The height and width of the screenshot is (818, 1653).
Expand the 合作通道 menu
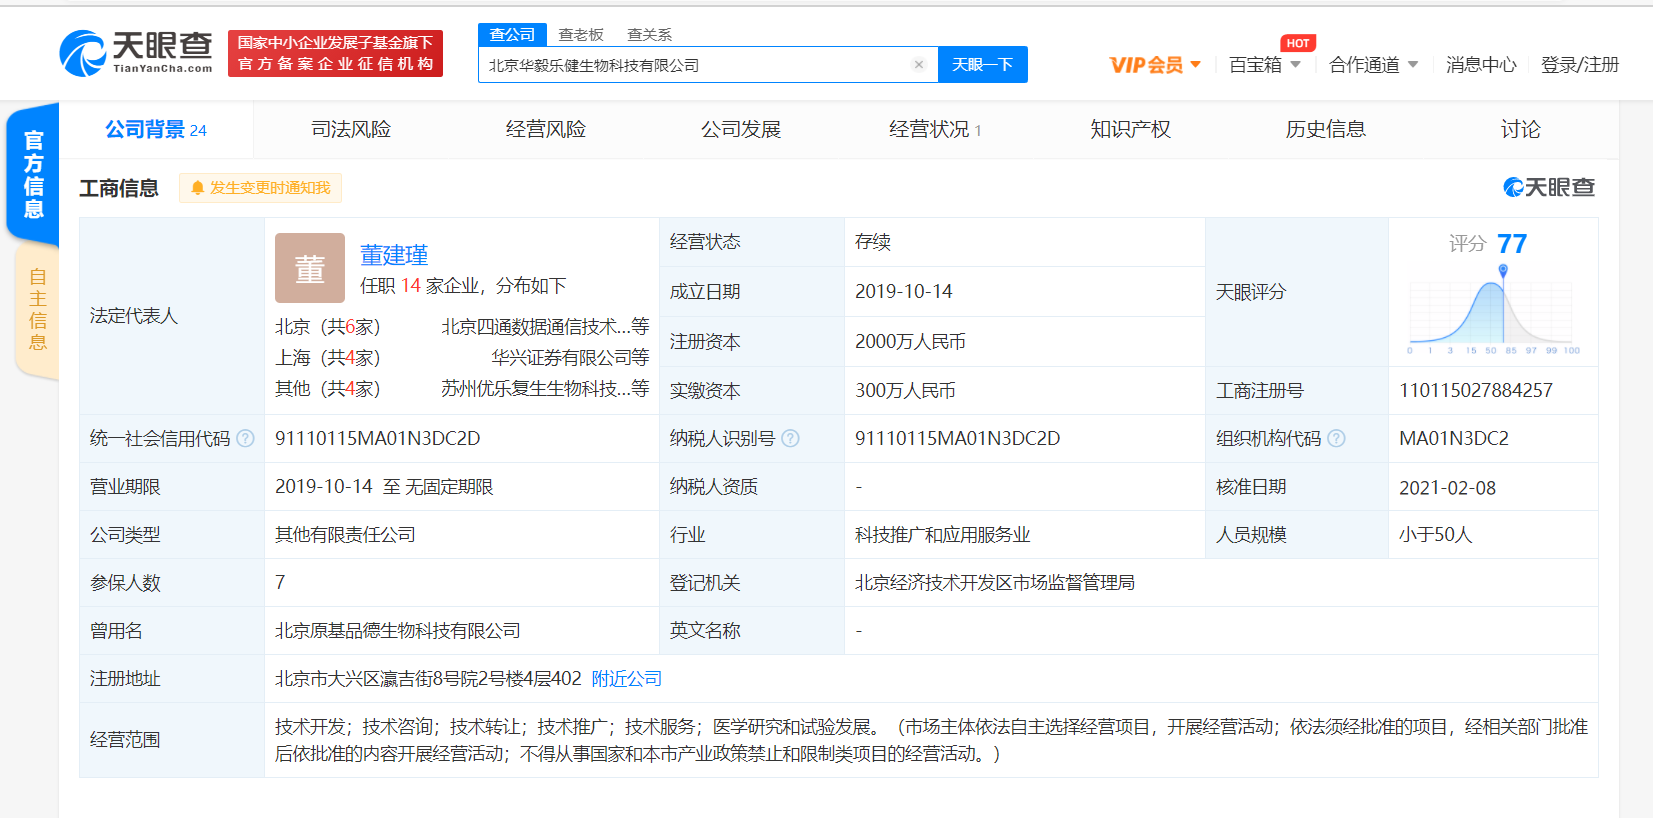pyautogui.click(x=1374, y=65)
